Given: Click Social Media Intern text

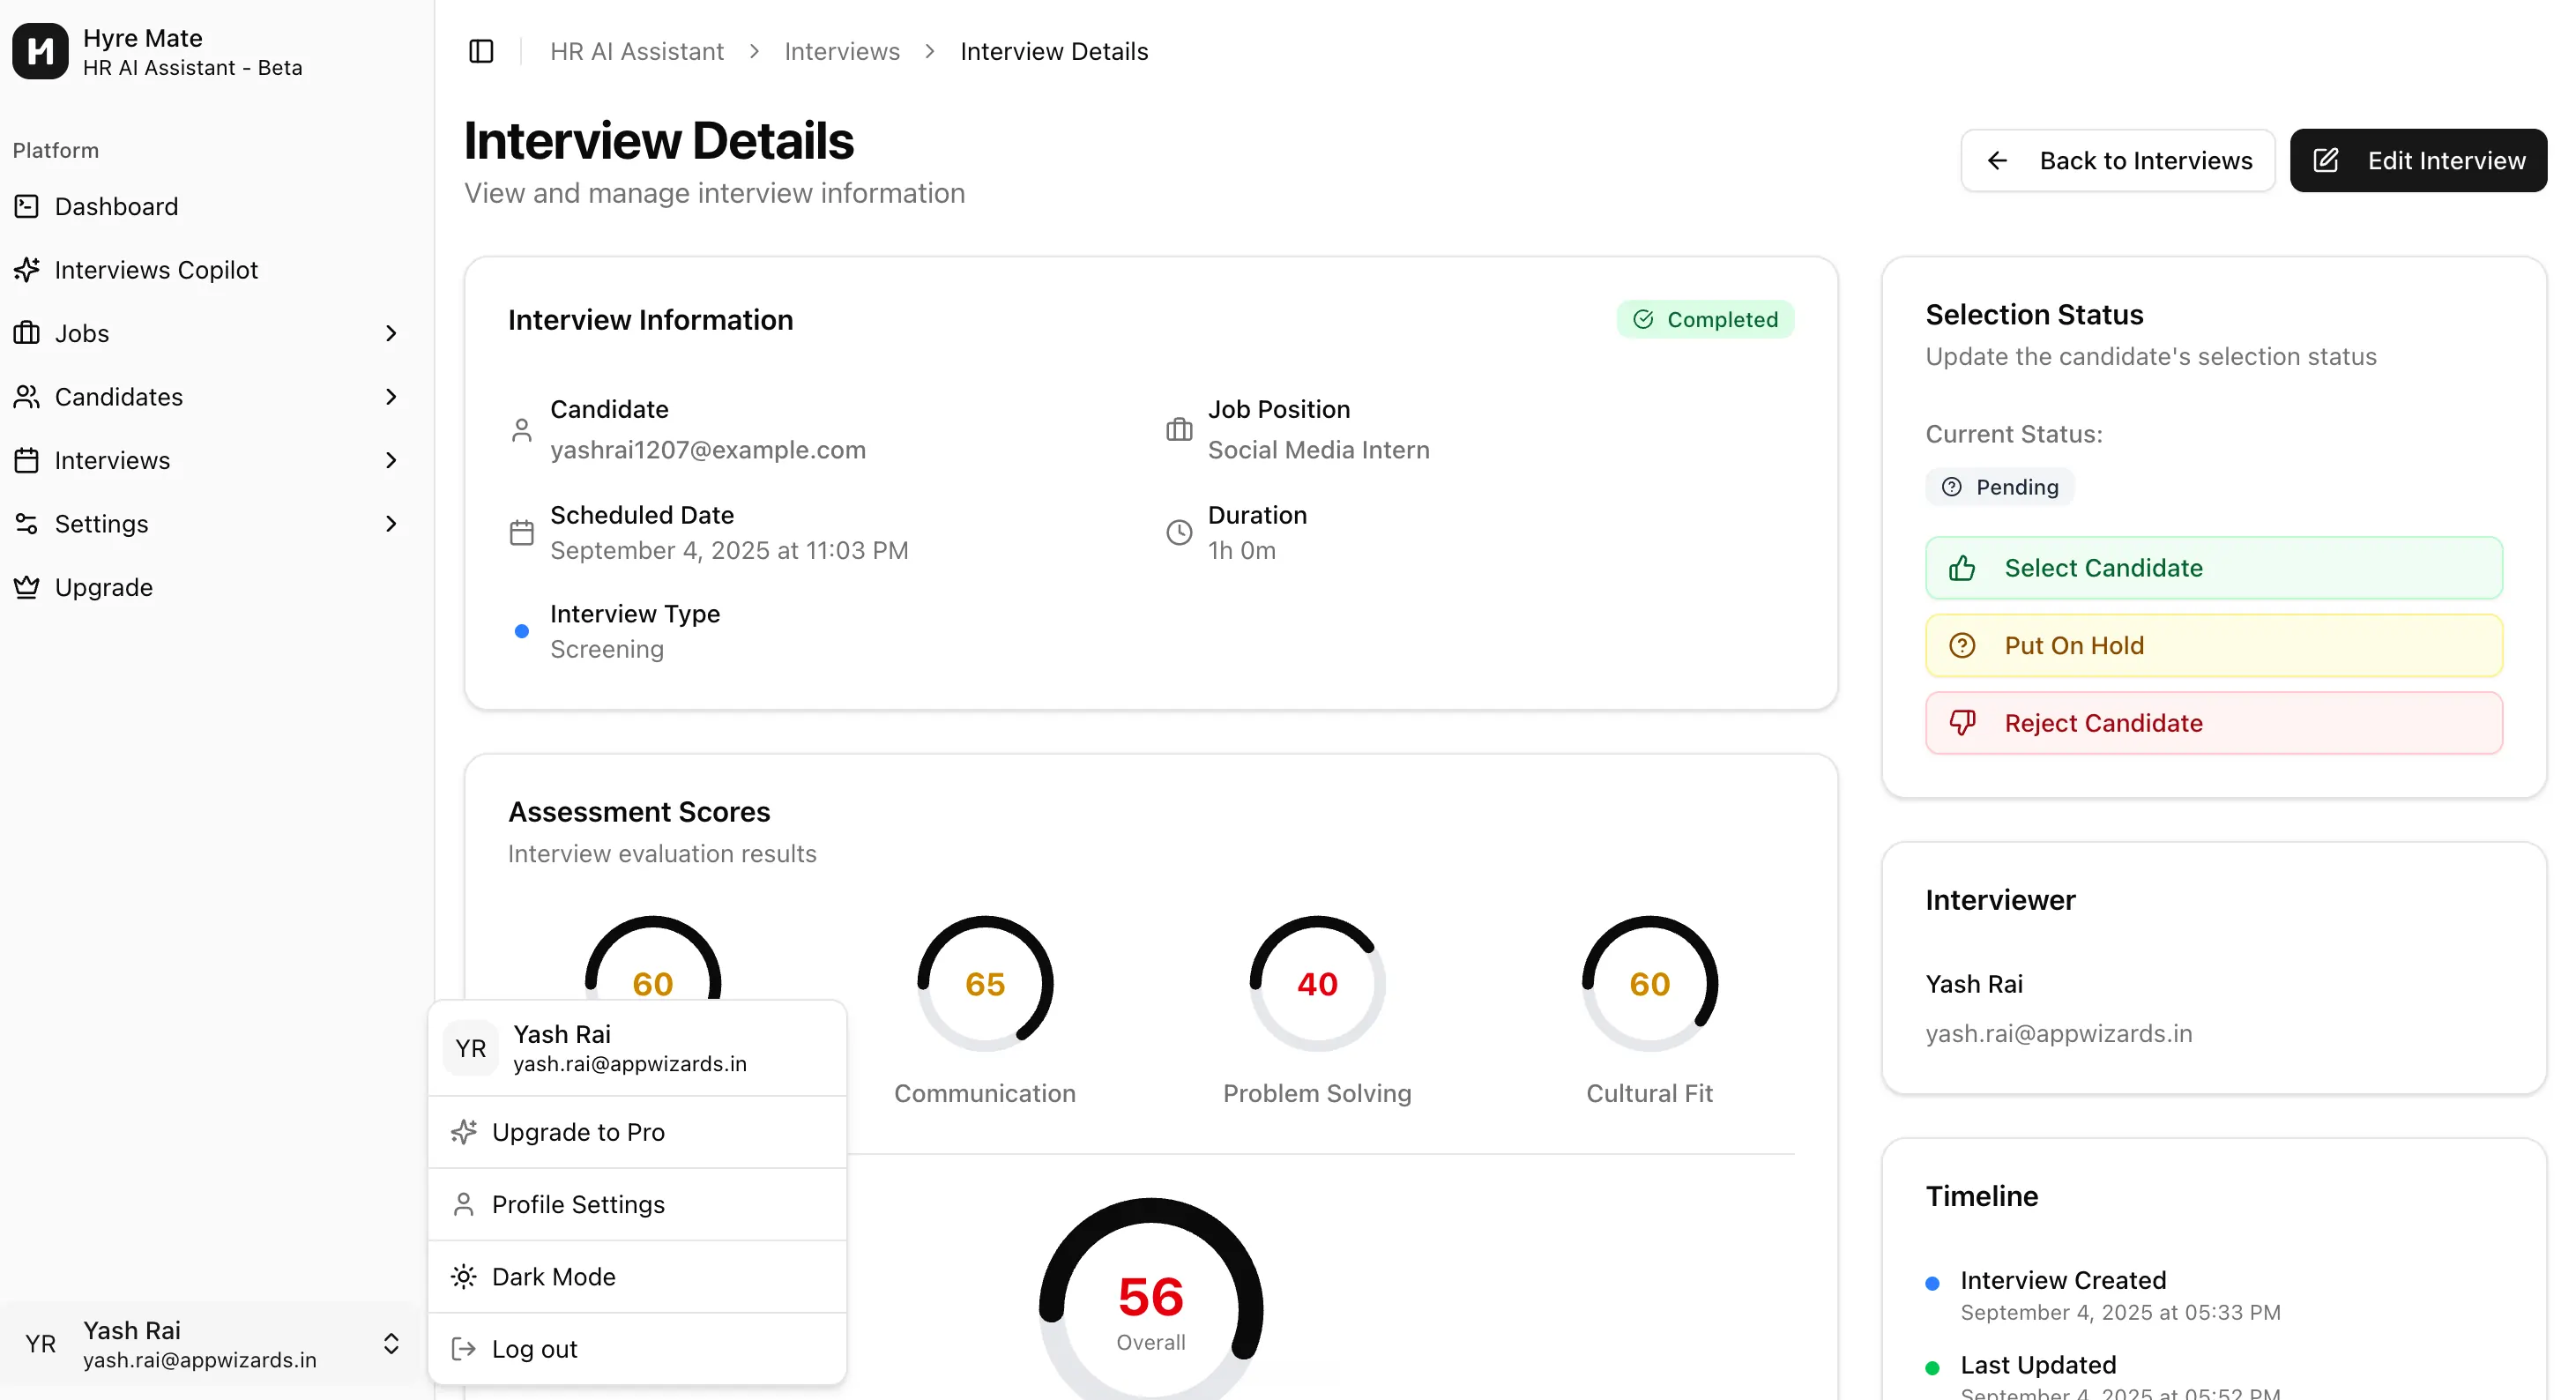Looking at the screenshot, I should [1319, 450].
